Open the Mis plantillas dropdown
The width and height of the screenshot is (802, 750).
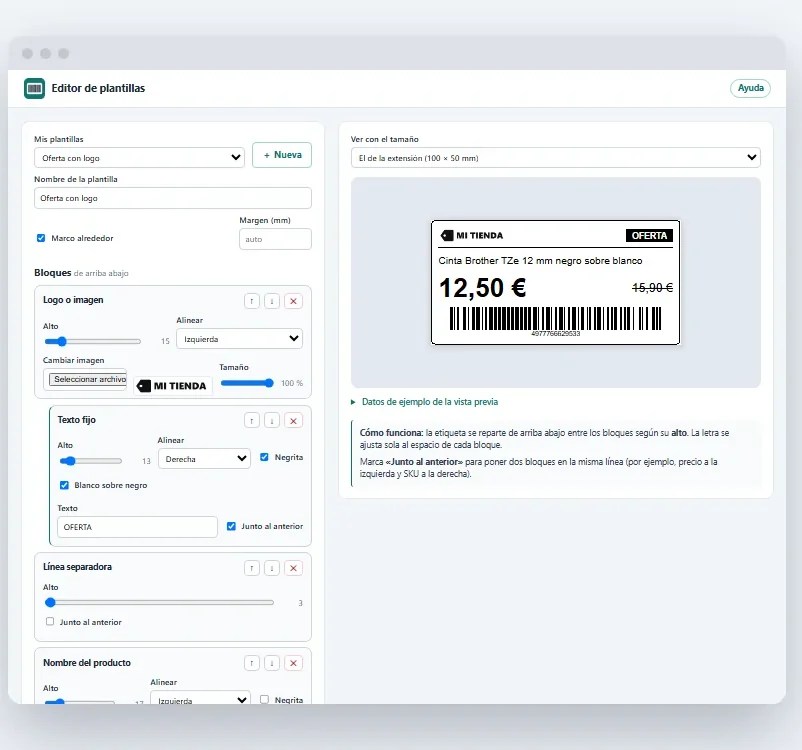tap(139, 158)
